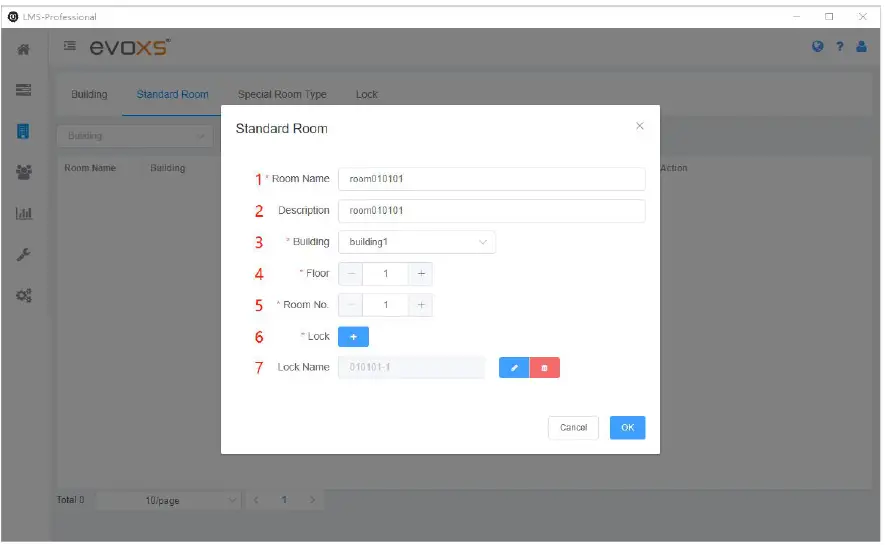Maximize the LMS-Professional window

pos(829,16)
